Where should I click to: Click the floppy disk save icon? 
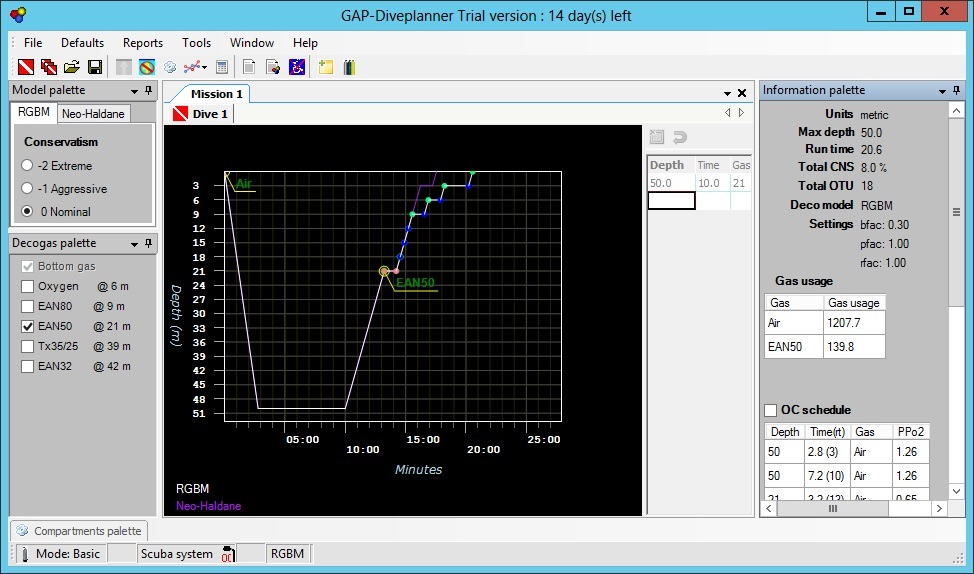94,67
